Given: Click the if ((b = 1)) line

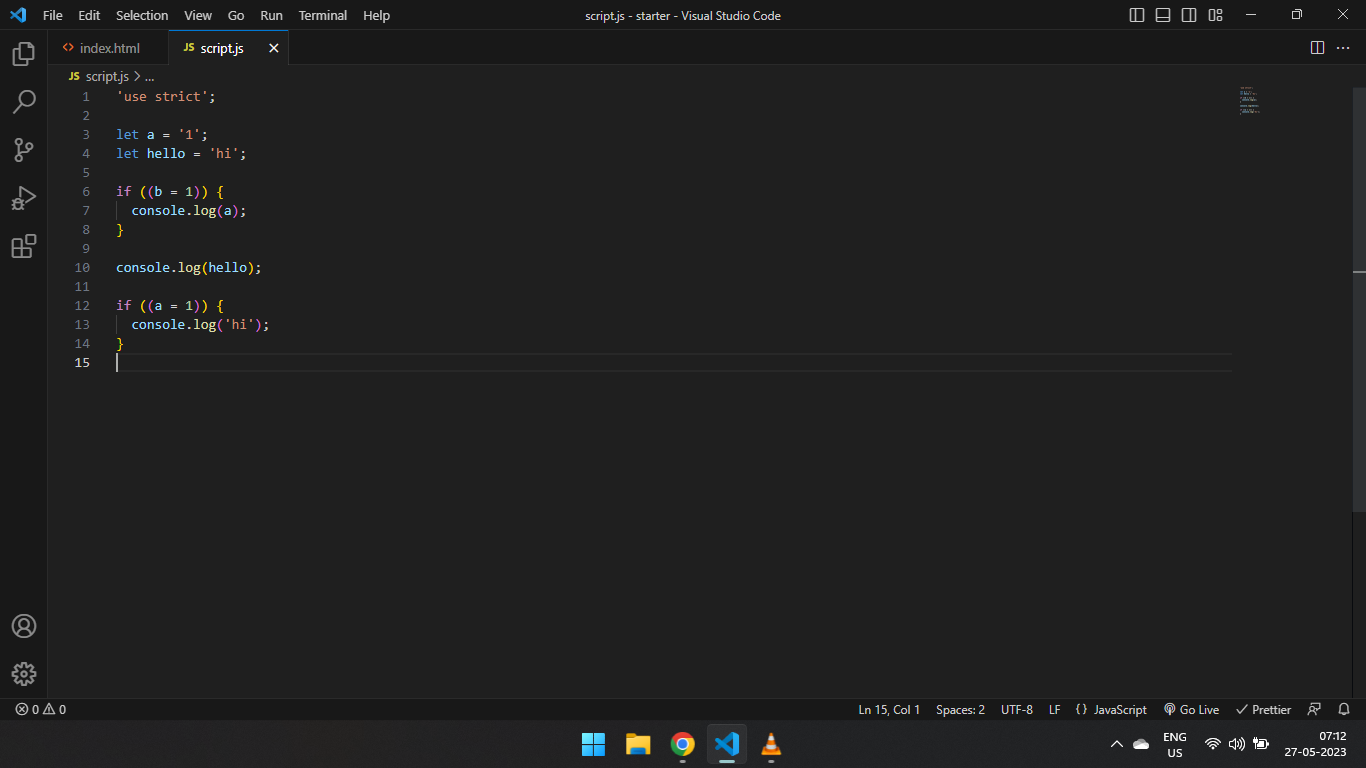Looking at the screenshot, I should (x=169, y=192).
